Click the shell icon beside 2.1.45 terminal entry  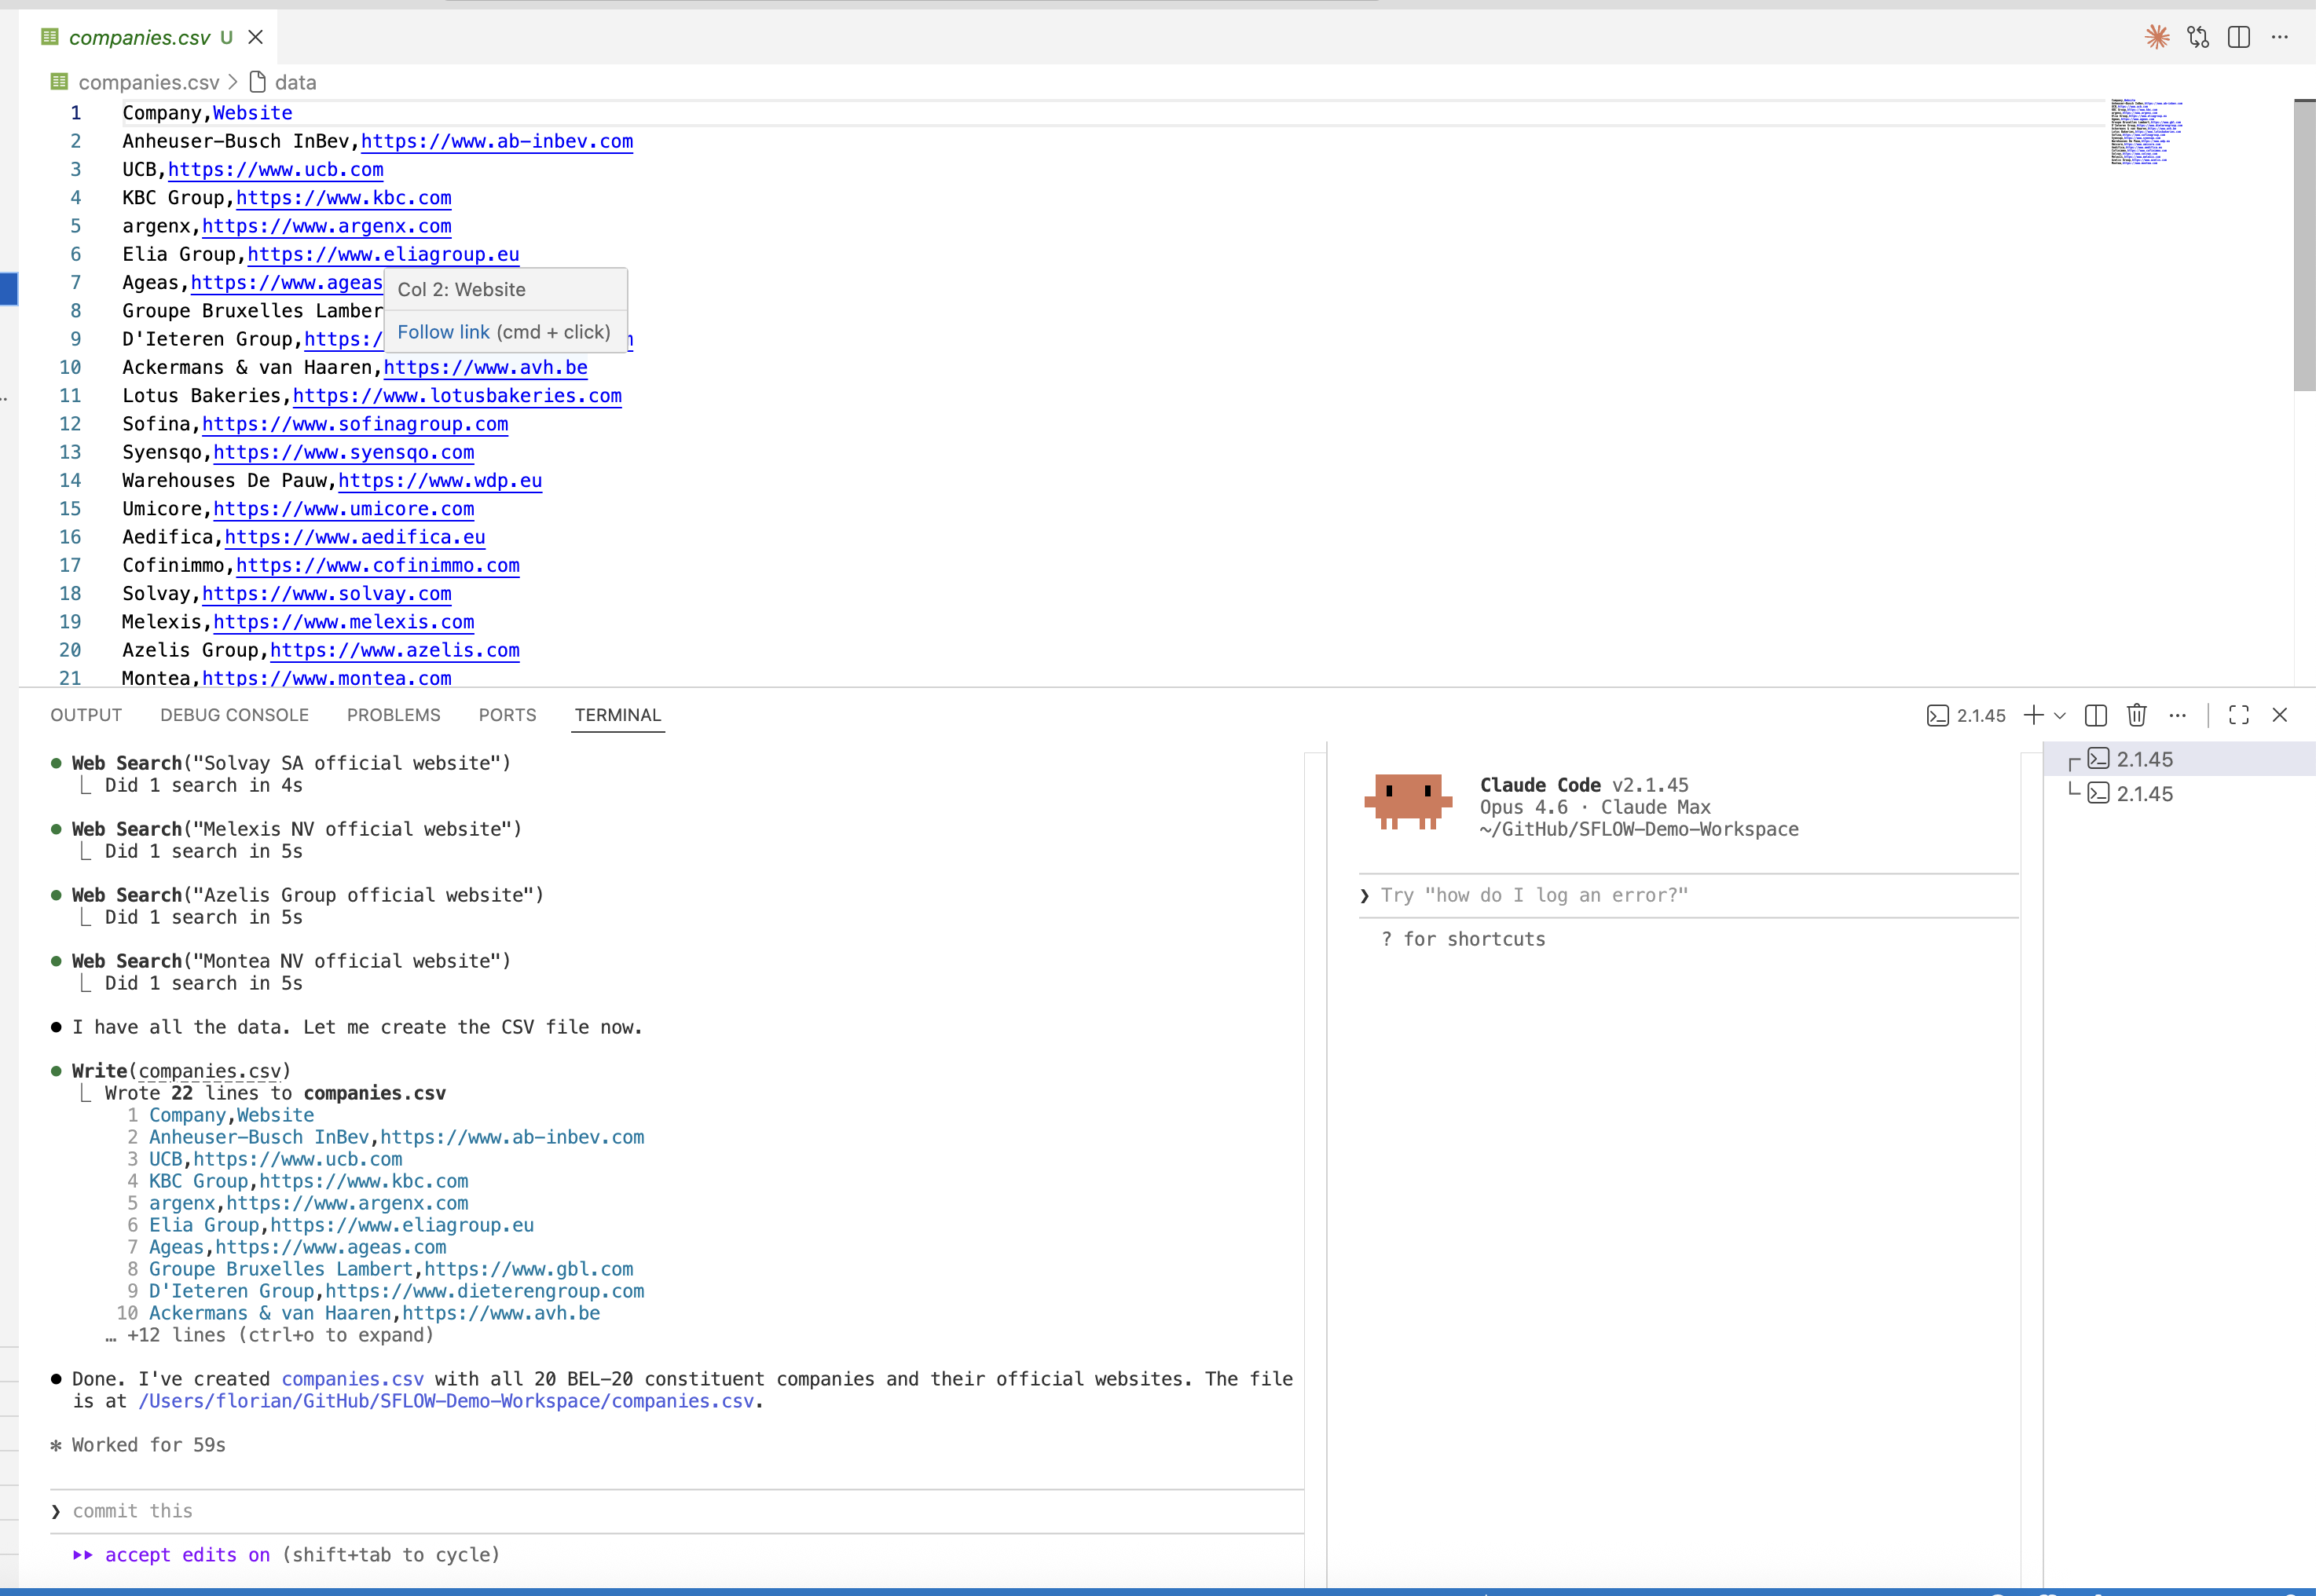click(2100, 758)
